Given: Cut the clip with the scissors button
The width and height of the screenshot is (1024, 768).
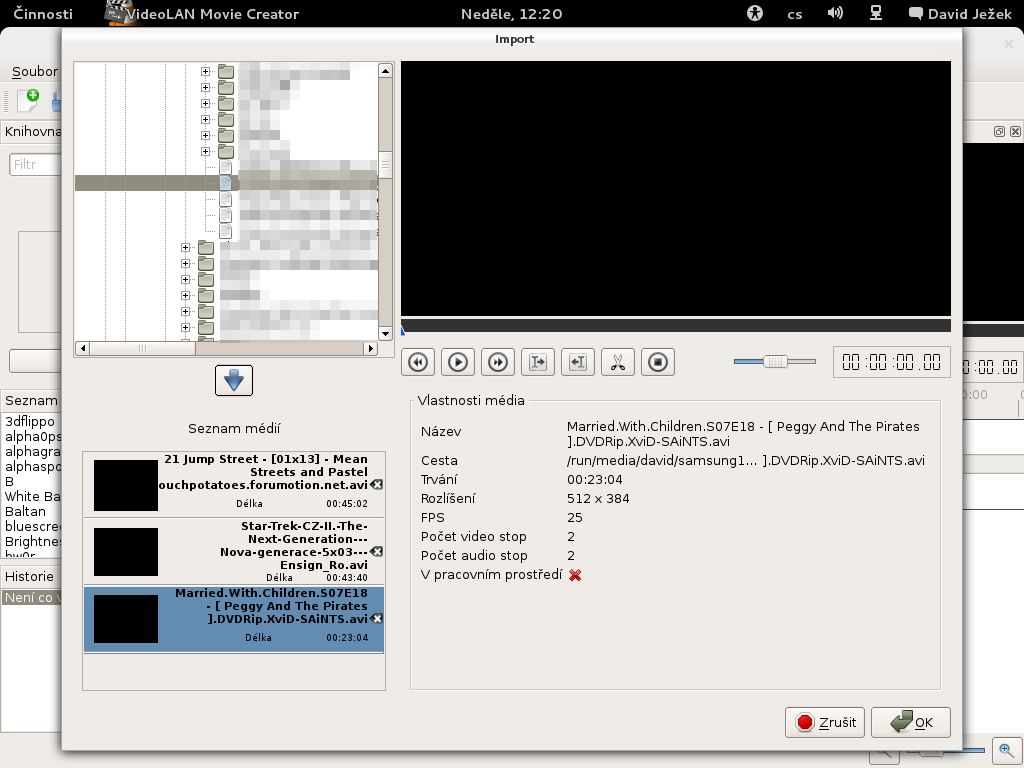Looking at the screenshot, I should [x=618, y=362].
